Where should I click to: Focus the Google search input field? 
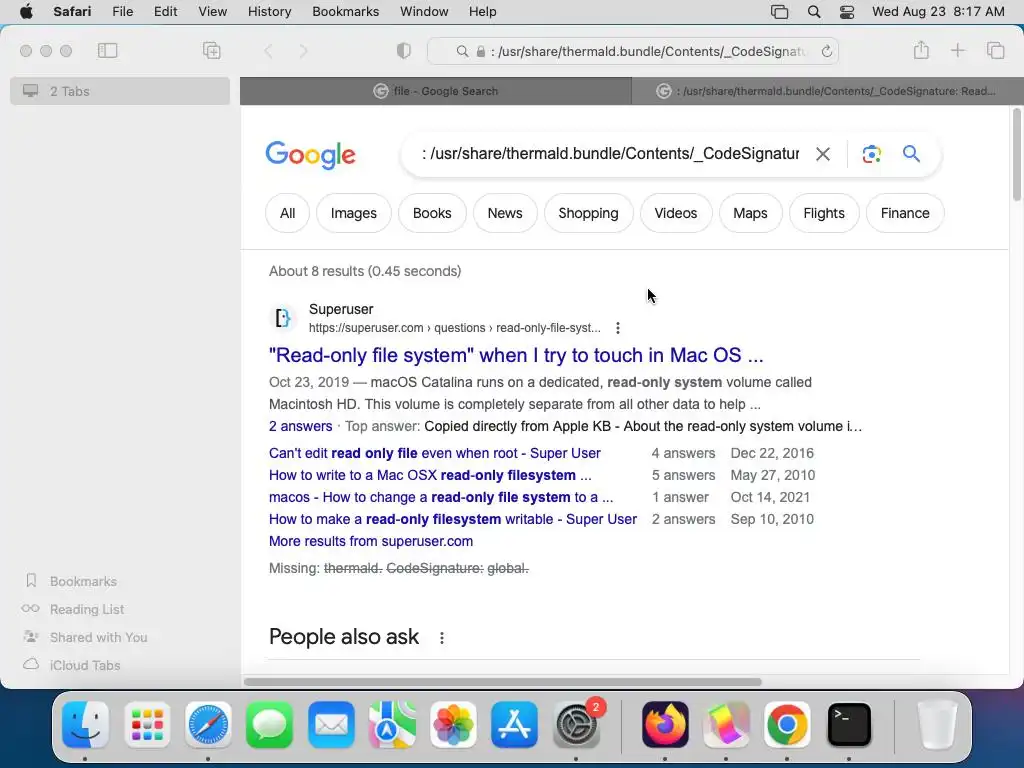click(x=610, y=154)
